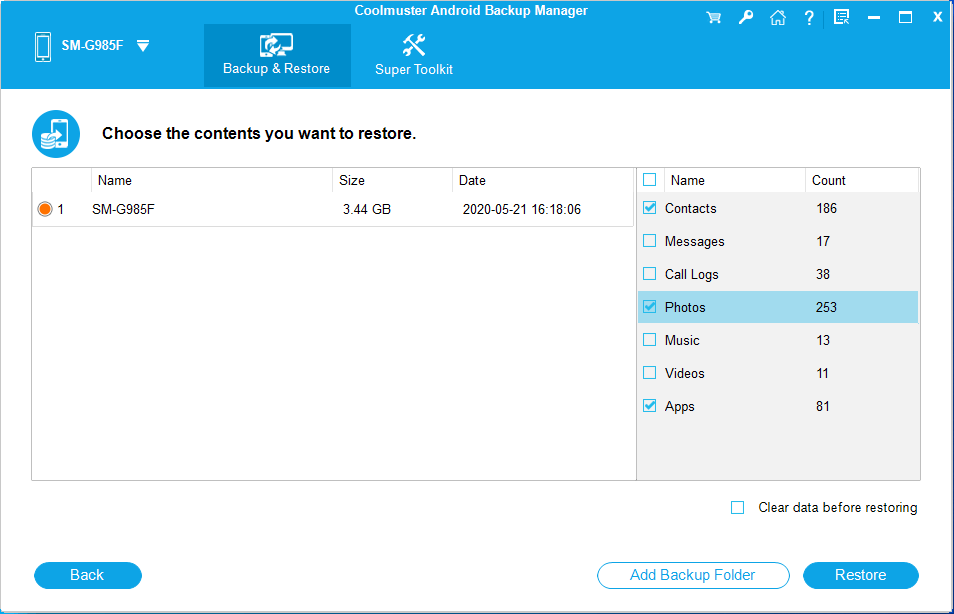The height and width of the screenshot is (614, 954).
Task: Click the phone device icon
Action: click(43, 46)
